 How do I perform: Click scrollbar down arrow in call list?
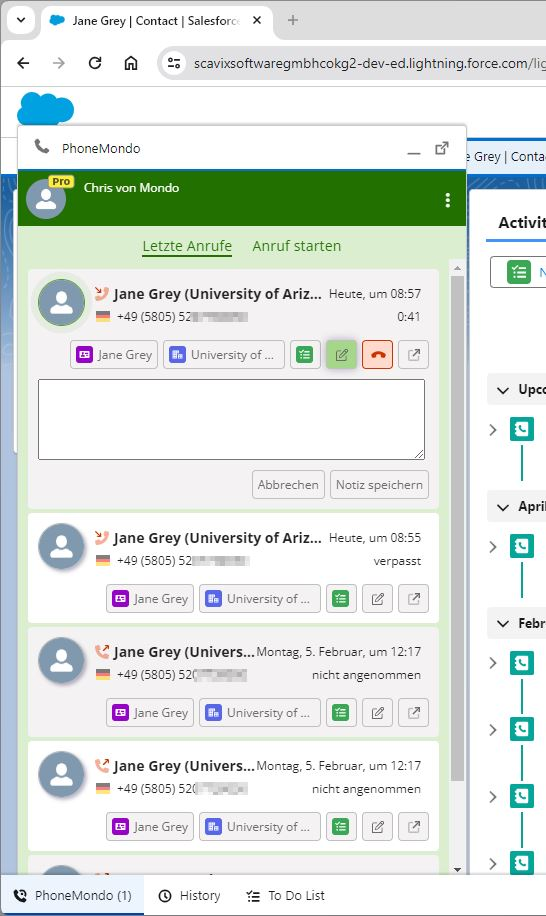point(457,869)
